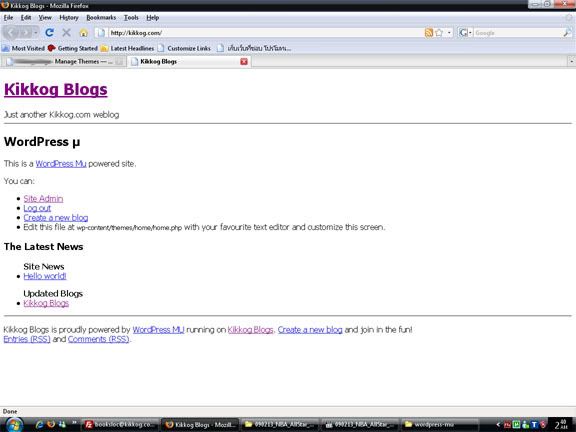576x432 pixels.
Task: Open Kikkog Blogs under Updated Blogs
Action: point(46,303)
